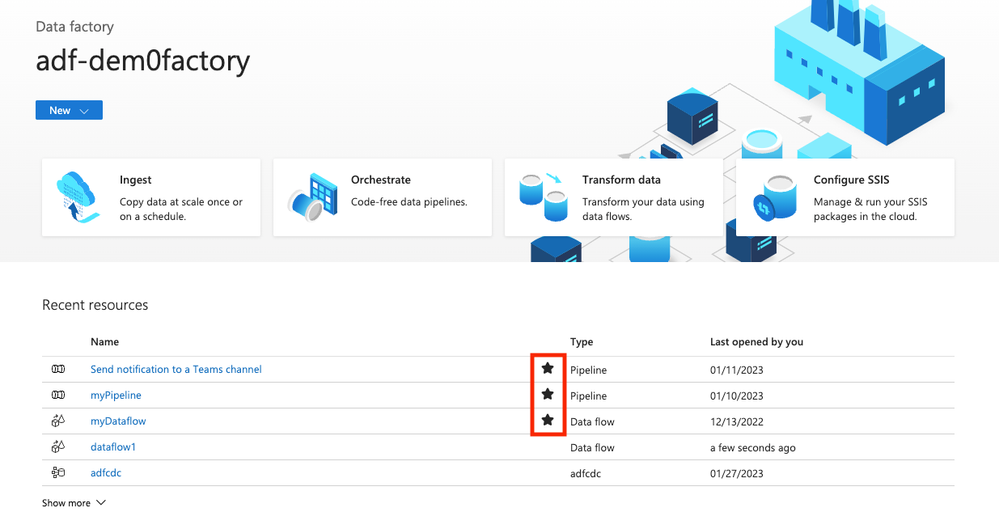Open the adfcdc link
Viewport: 999px width, 529px height.
[x=106, y=473]
